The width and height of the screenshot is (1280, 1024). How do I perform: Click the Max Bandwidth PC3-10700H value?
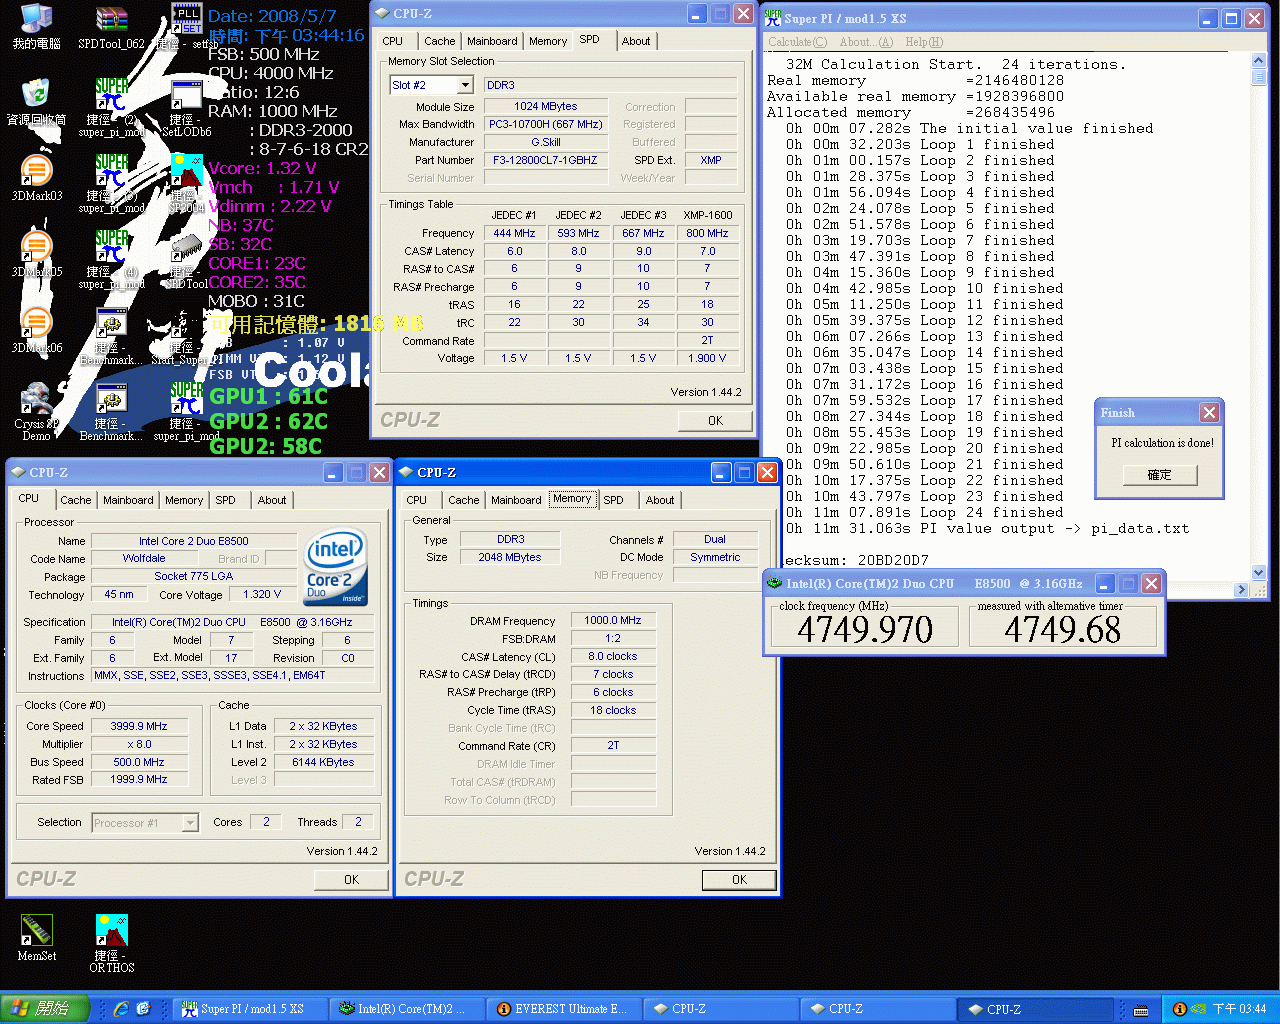tap(545, 124)
